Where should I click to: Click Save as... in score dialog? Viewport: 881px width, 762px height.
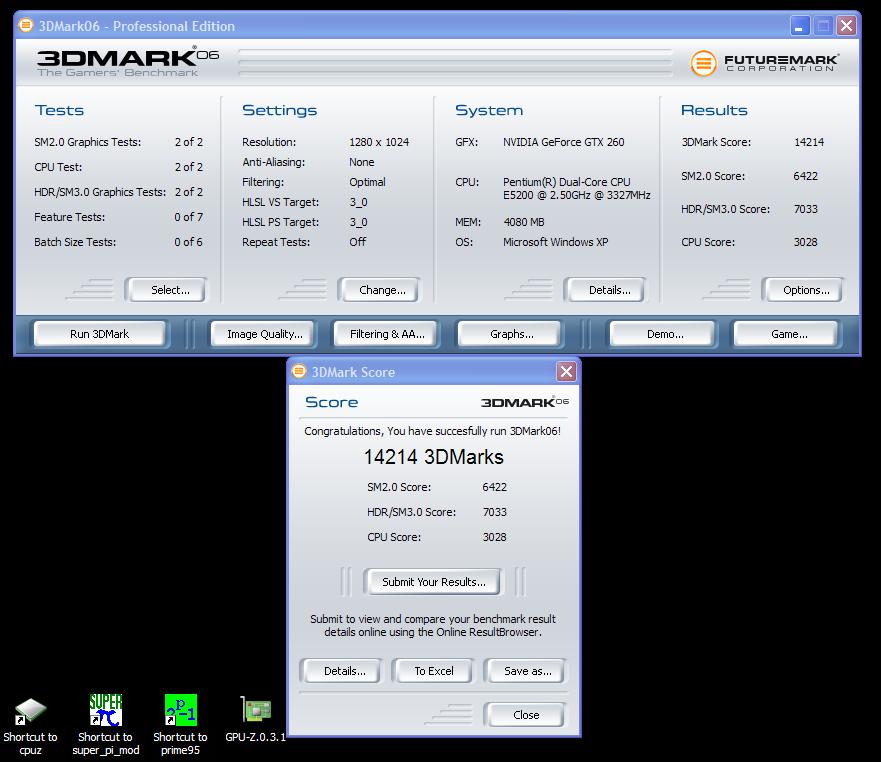[528, 671]
